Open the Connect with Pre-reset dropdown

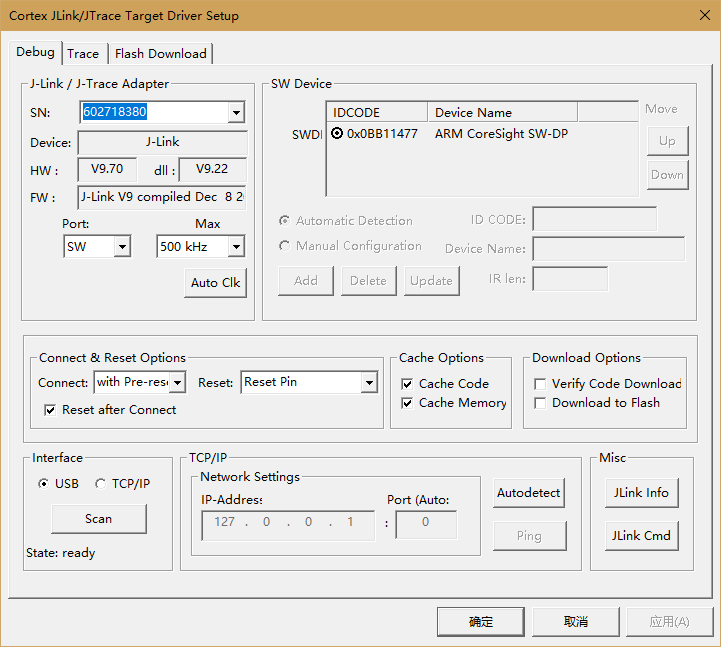pos(177,382)
